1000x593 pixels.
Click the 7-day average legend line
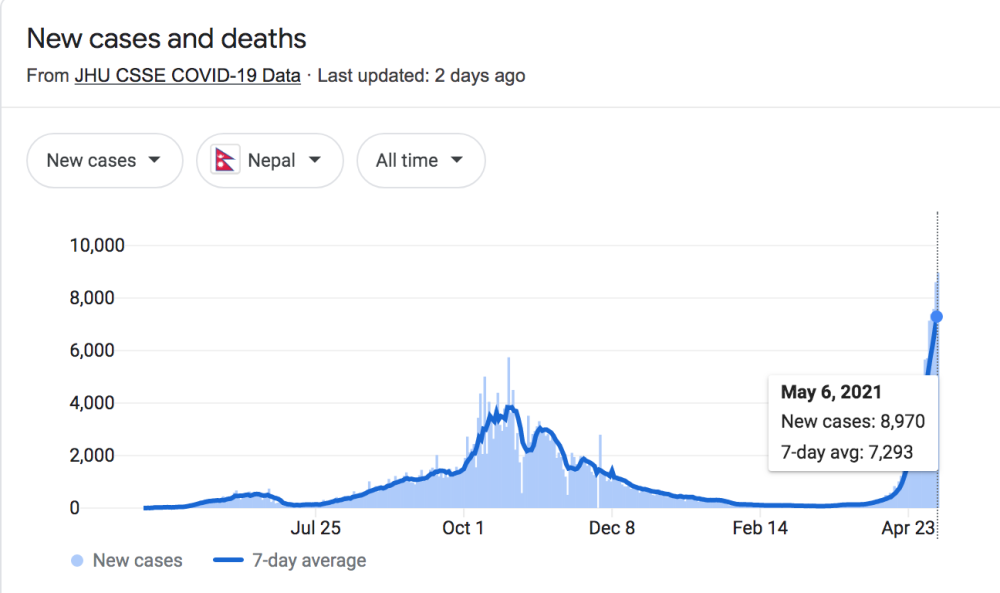(228, 560)
